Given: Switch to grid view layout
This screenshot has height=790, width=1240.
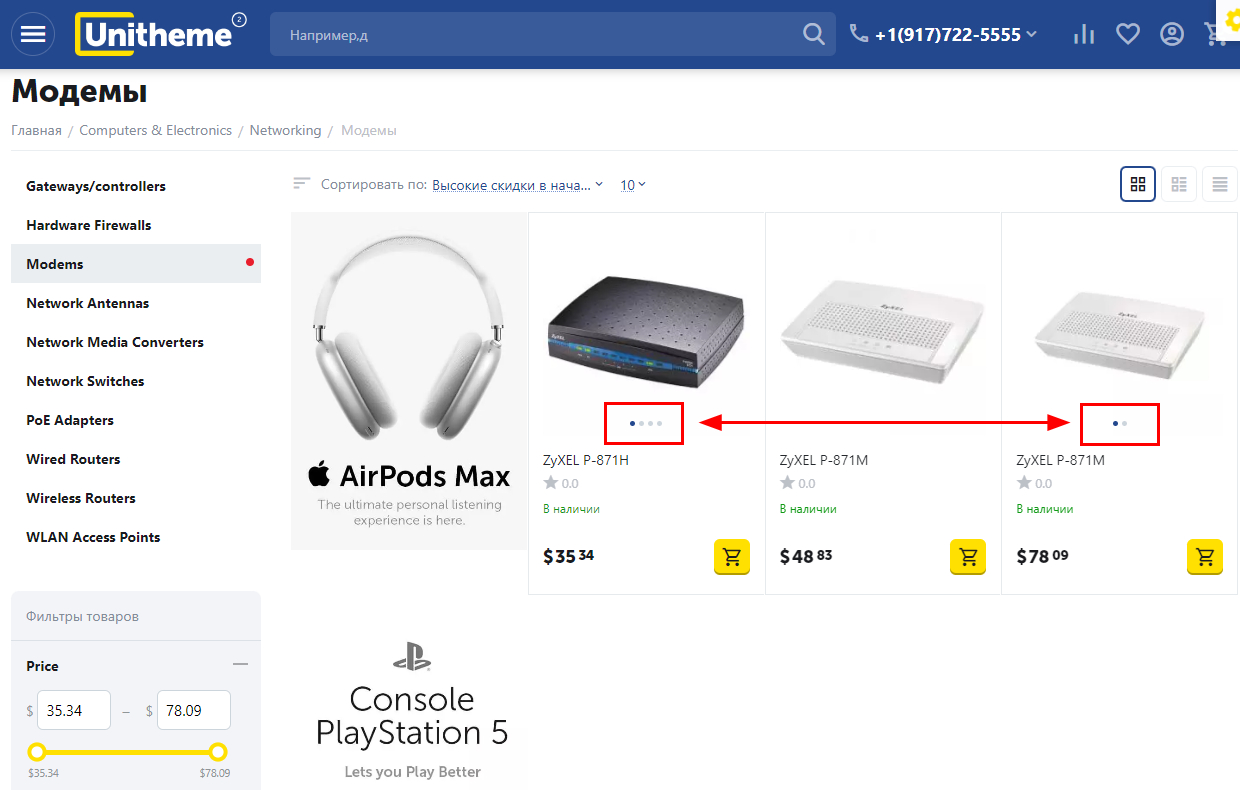Looking at the screenshot, I should click(1137, 184).
